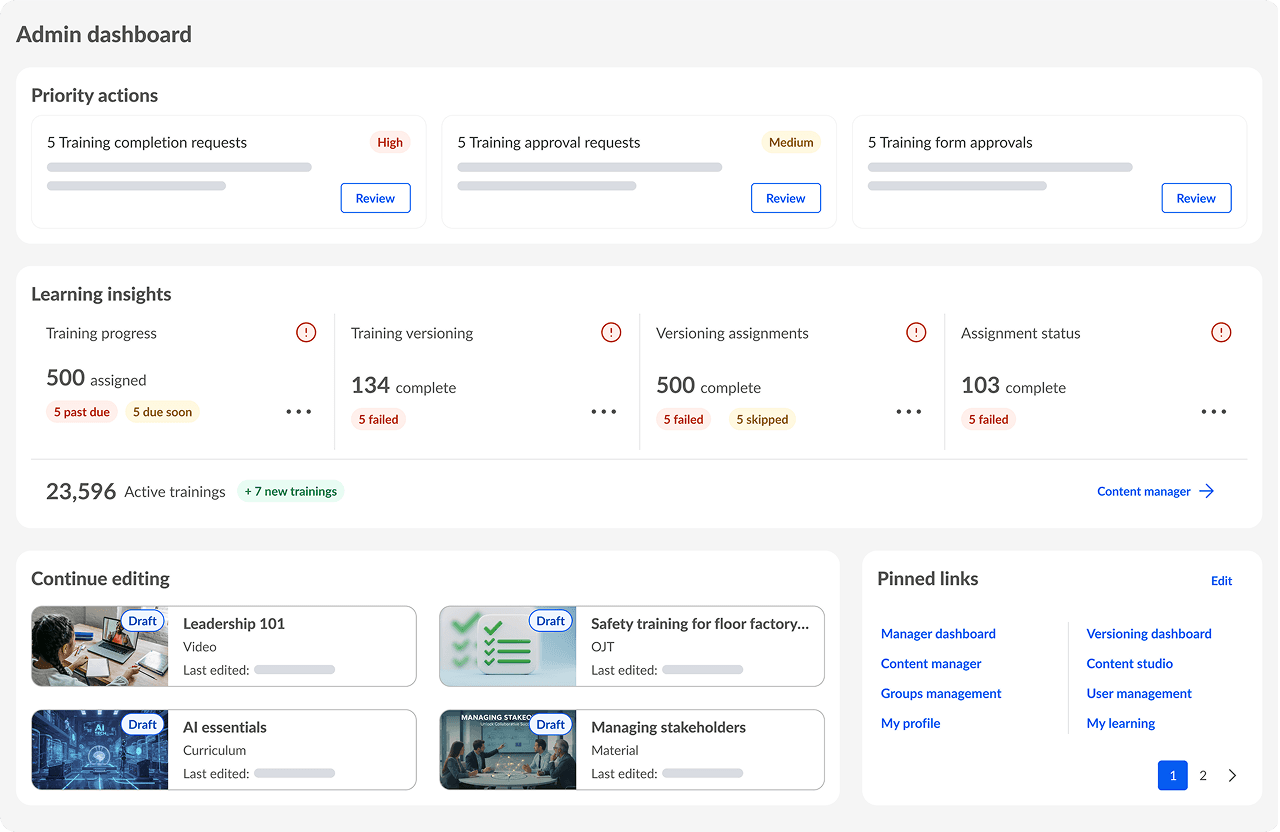This screenshot has width=1280, height=832.
Task: Toggle the 5 skipped badge
Action: 761,419
